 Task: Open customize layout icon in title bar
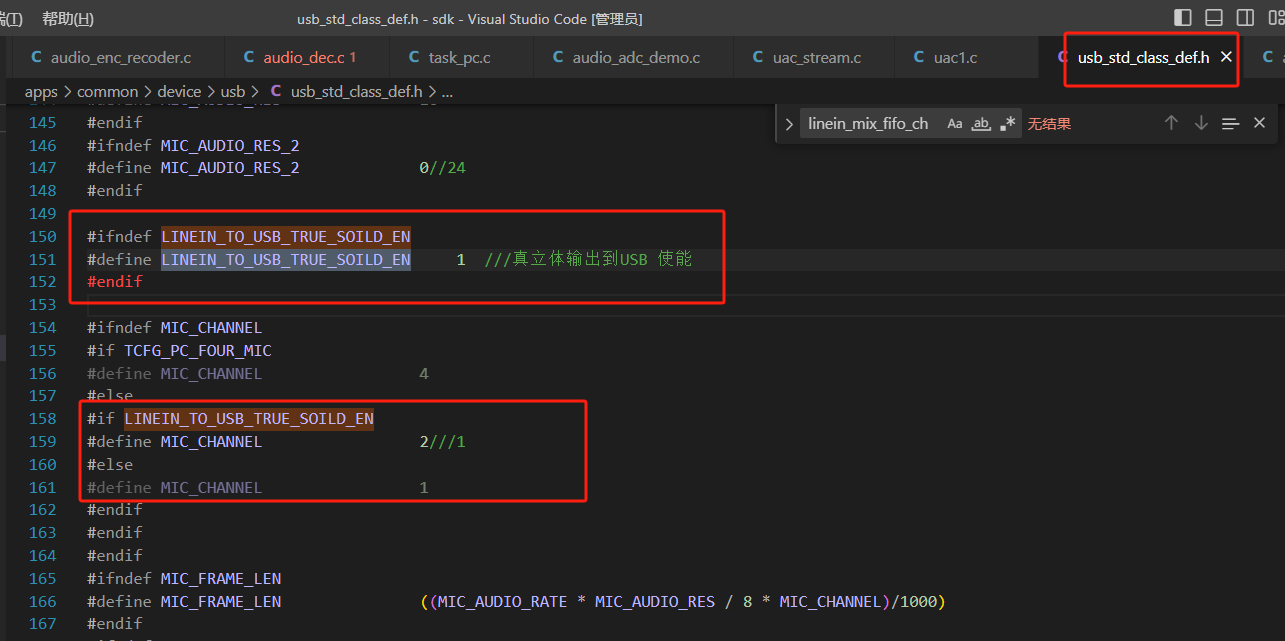coord(1276,18)
